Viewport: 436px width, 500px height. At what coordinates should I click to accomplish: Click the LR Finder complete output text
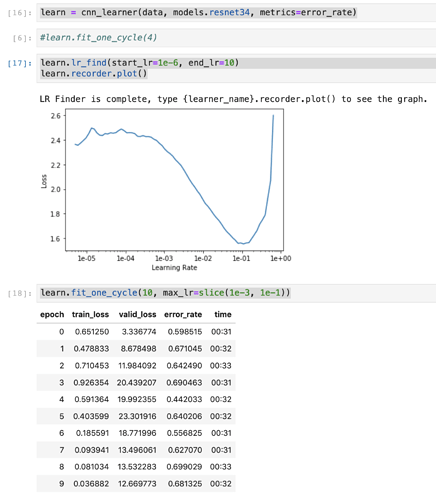coord(233,99)
